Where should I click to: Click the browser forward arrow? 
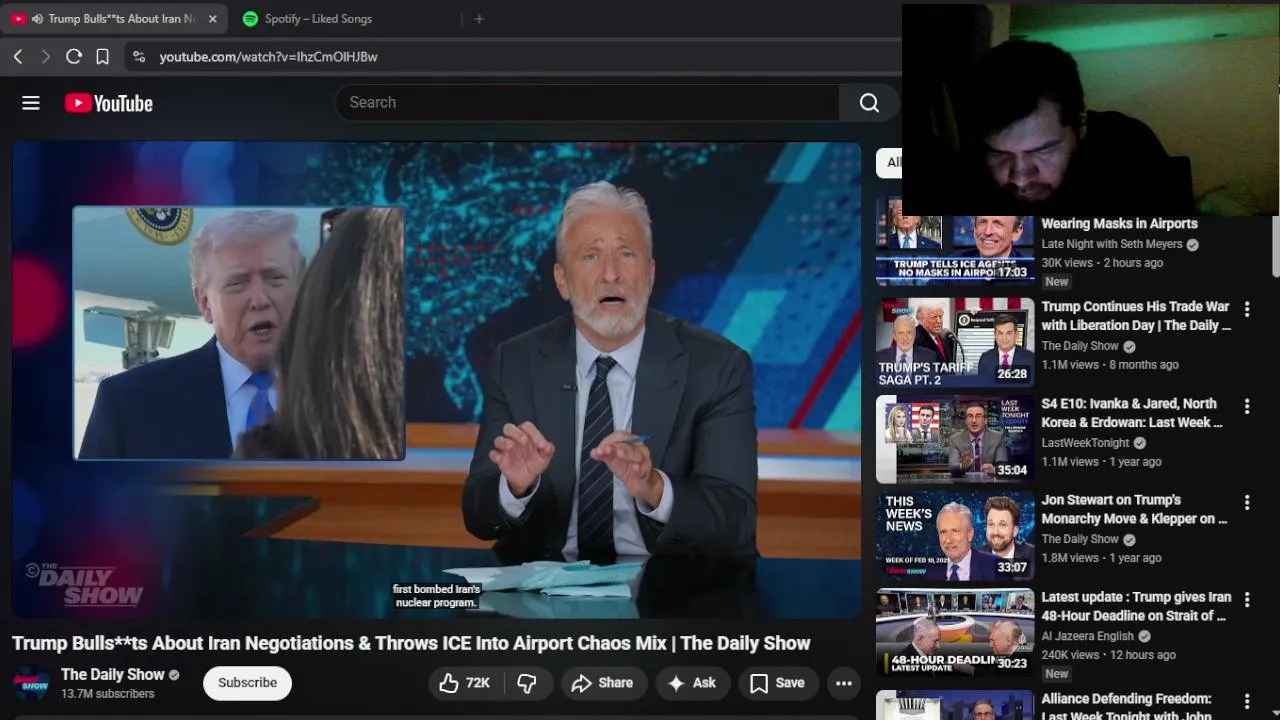click(45, 57)
